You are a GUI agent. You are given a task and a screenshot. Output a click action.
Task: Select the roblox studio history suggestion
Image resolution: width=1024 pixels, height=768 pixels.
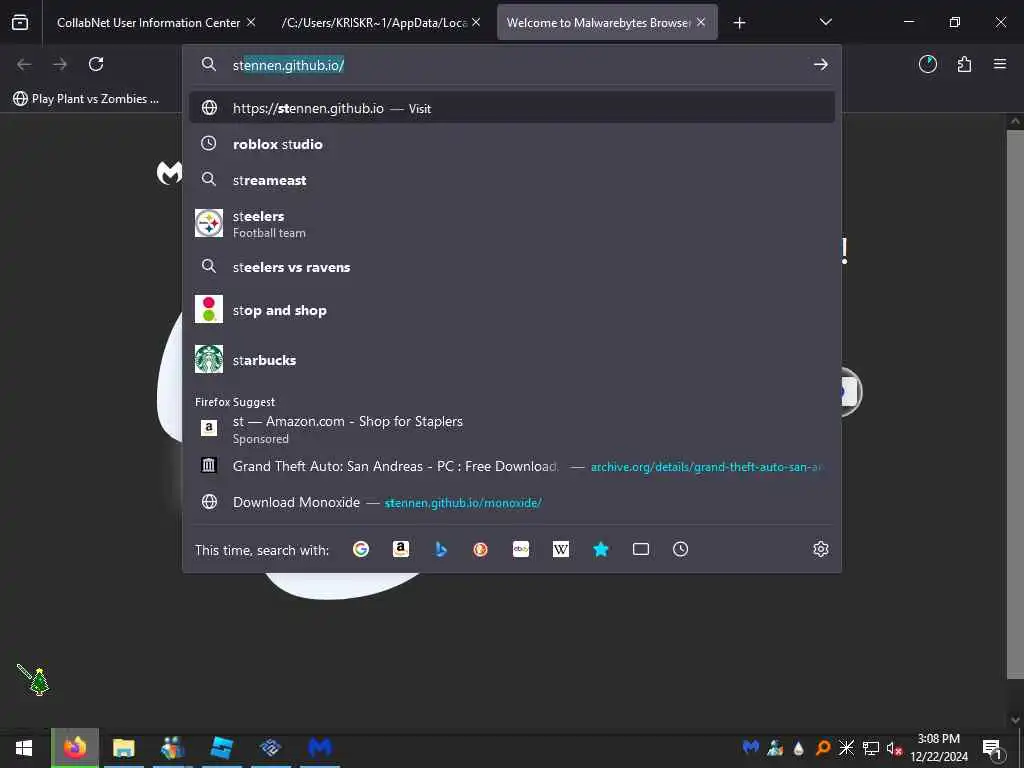[x=512, y=144]
